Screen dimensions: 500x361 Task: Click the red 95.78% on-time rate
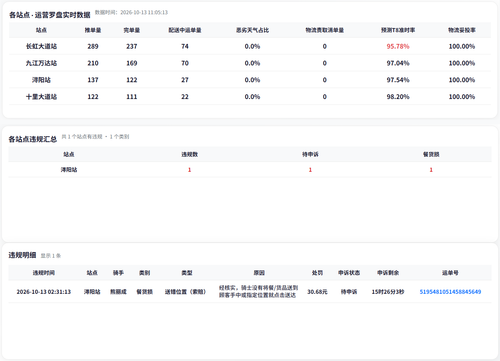point(398,46)
